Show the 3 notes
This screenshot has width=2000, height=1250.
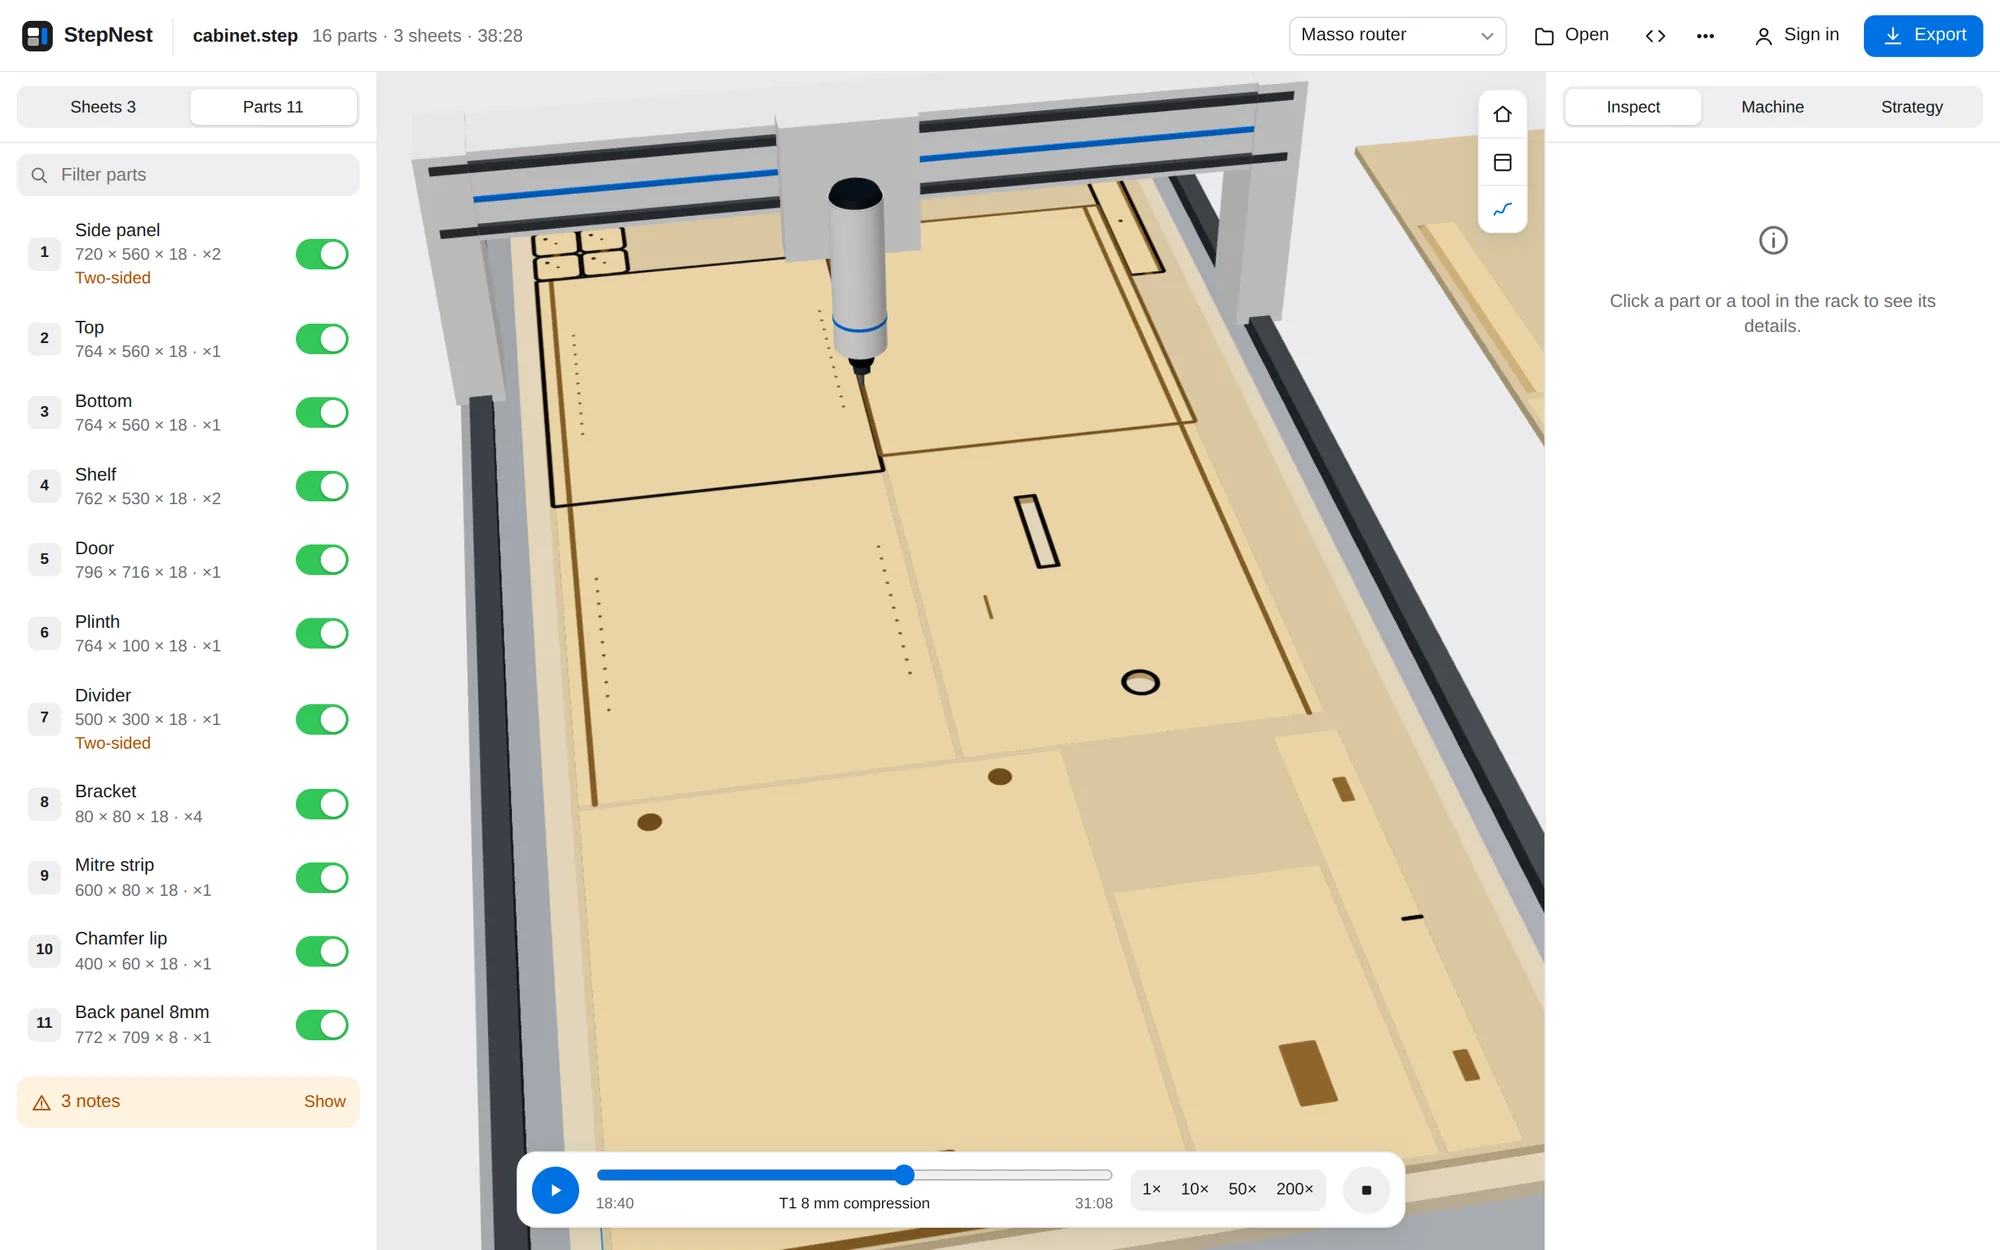point(324,1102)
